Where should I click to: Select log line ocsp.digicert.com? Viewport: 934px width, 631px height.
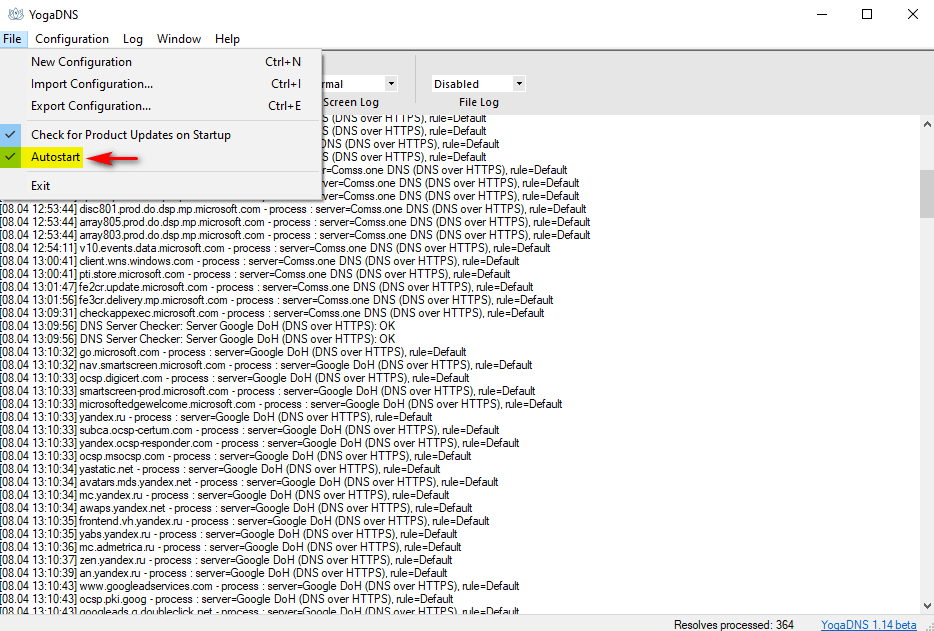235,378
